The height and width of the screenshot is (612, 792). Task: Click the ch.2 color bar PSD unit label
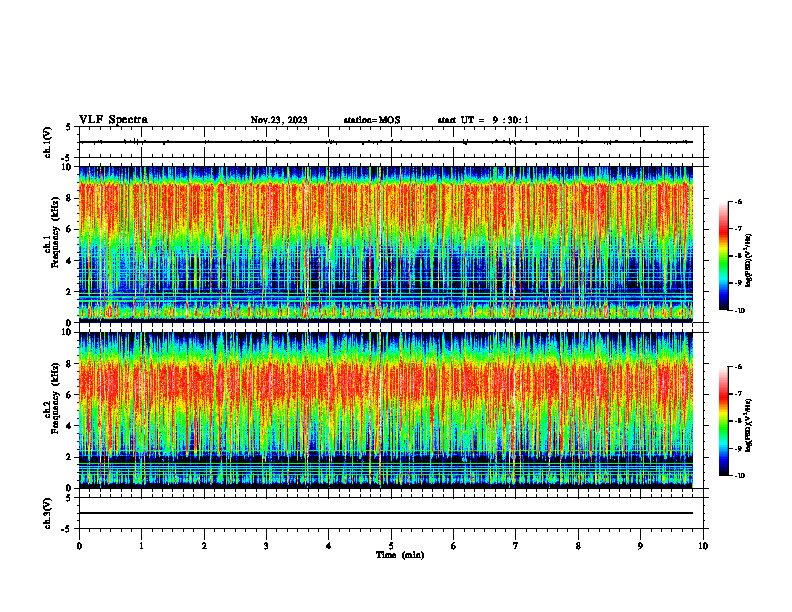[749, 425]
